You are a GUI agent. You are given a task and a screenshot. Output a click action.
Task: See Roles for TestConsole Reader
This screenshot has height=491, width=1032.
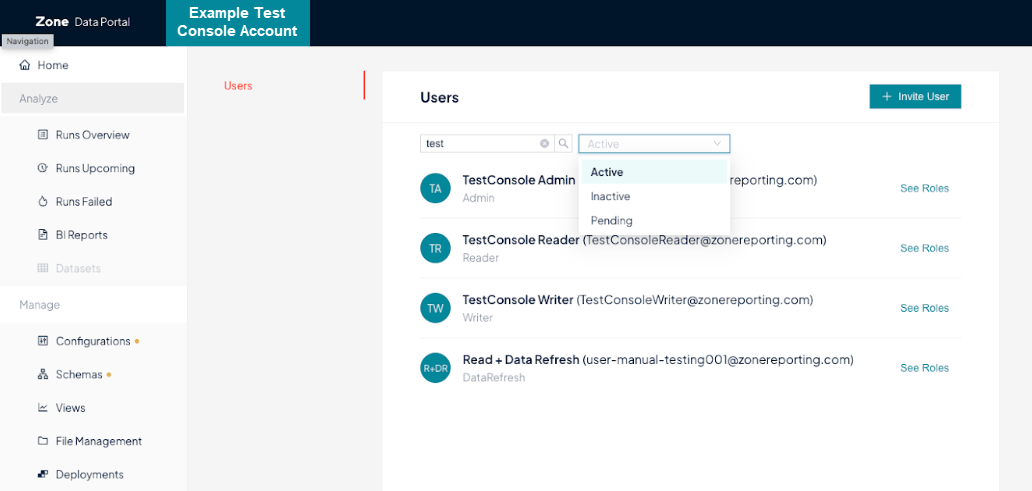point(924,248)
